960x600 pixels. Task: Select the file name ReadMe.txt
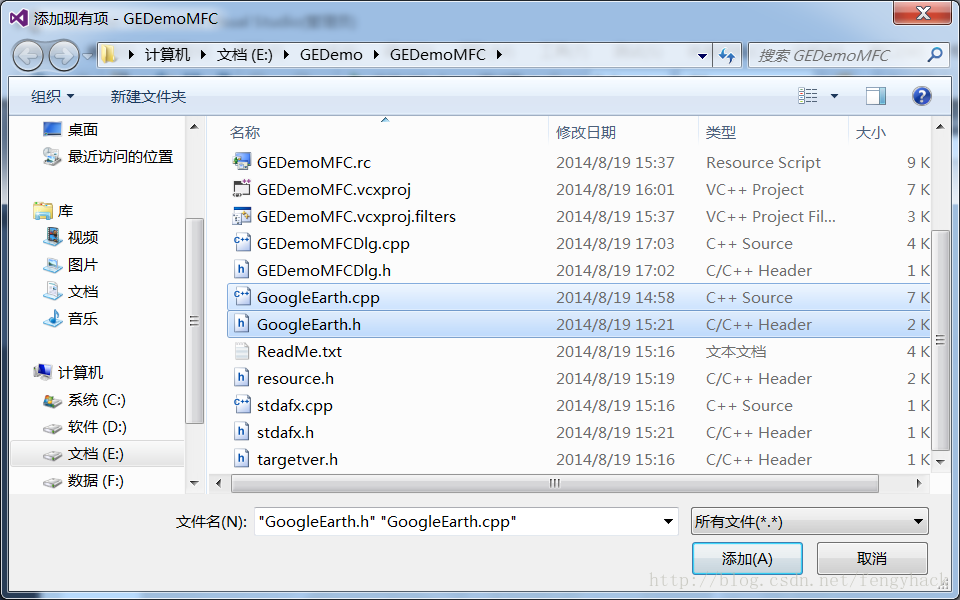(x=299, y=351)
